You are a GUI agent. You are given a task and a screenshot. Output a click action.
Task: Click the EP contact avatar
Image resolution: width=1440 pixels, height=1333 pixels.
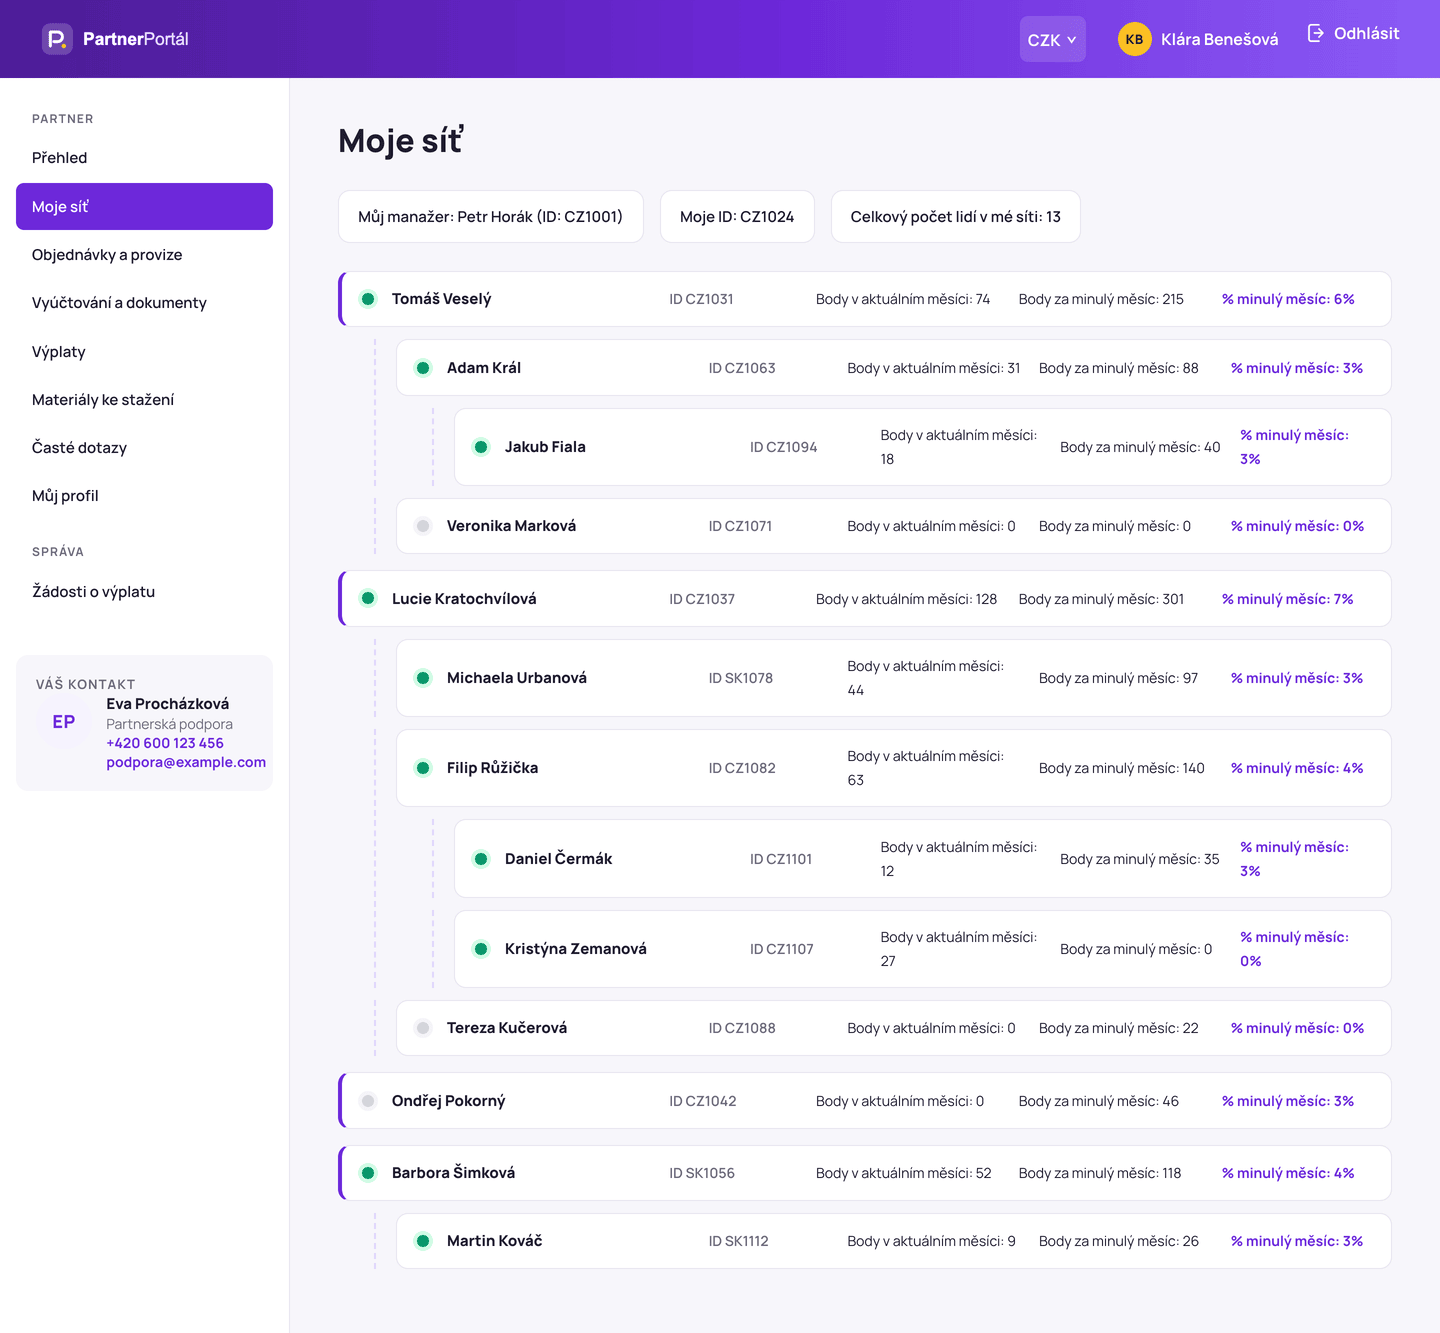point(64,722)
